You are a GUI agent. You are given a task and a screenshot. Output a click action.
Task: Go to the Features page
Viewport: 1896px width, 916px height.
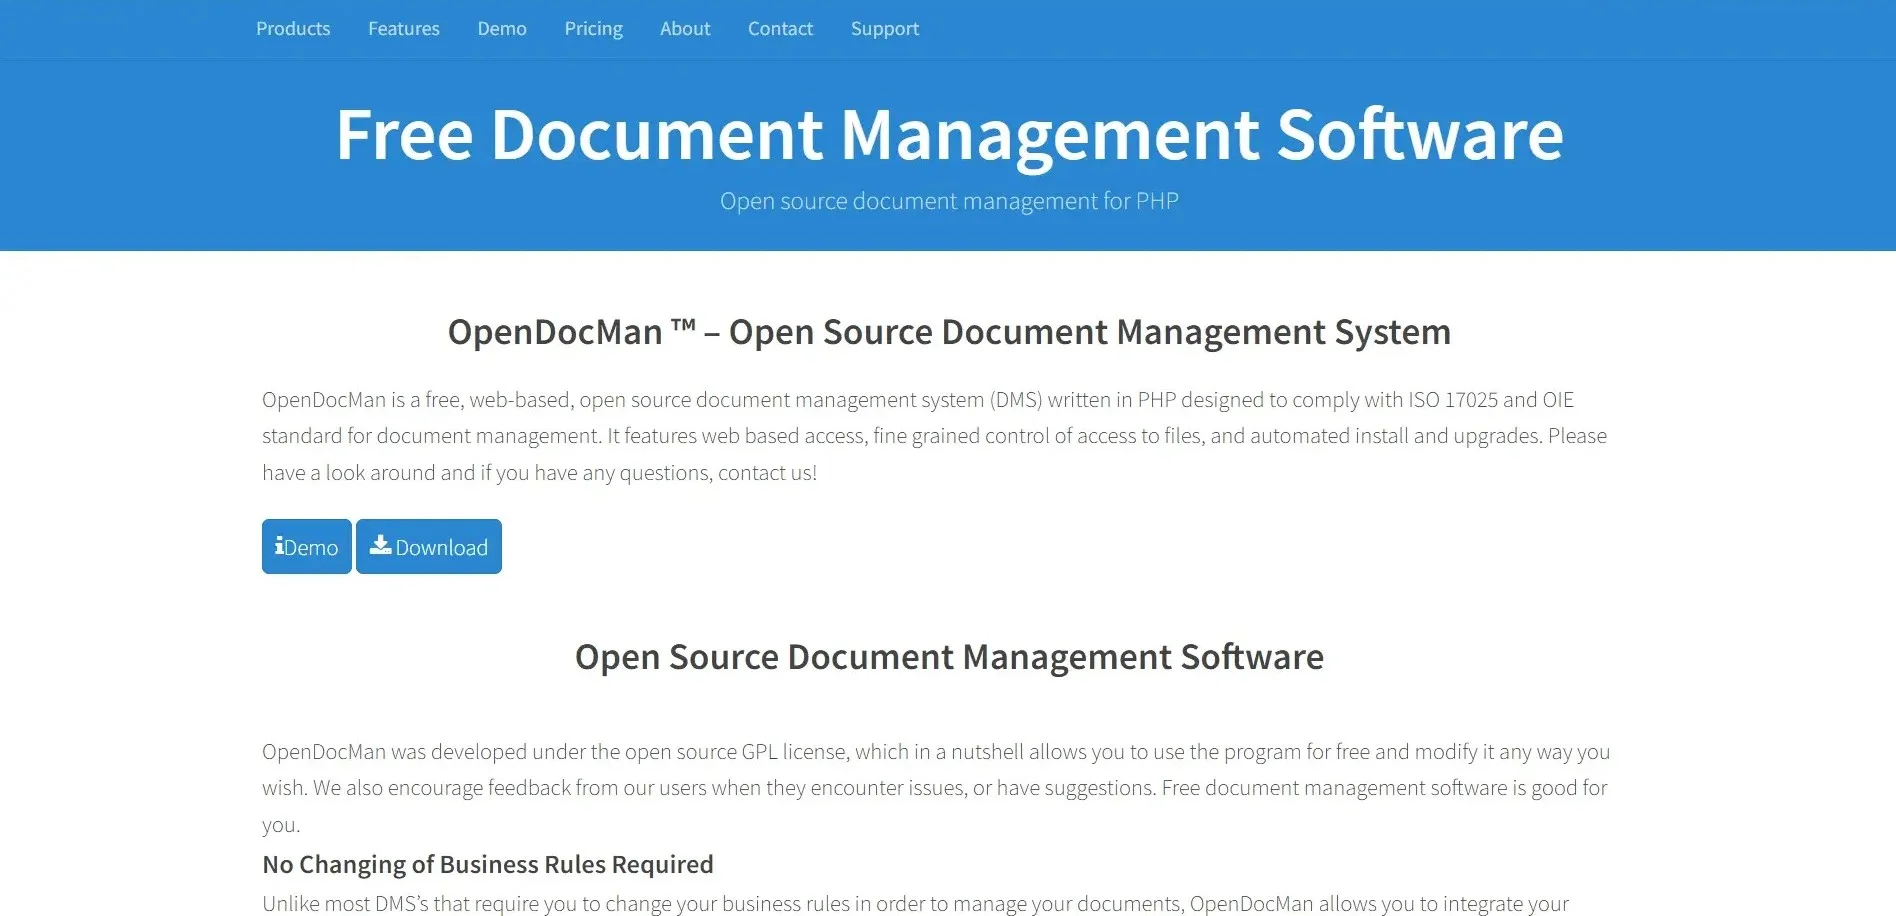click(x=404, y=29)
